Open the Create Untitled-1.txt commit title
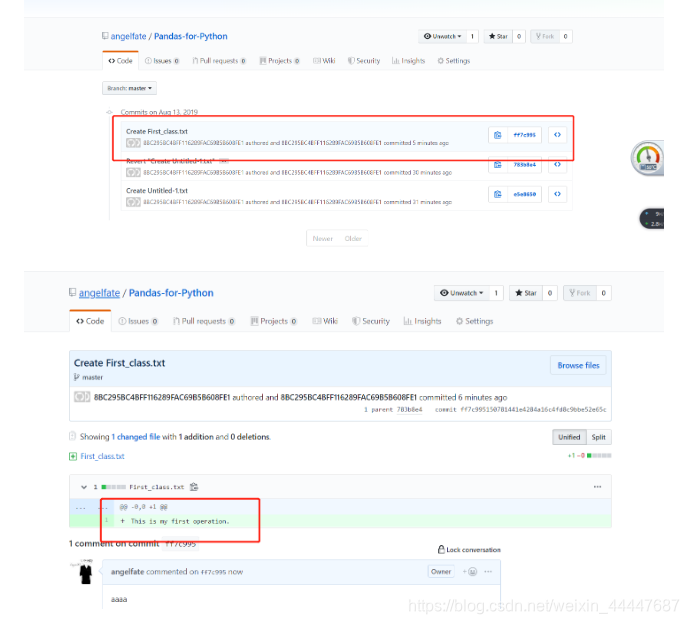 (x=157, y=191)
